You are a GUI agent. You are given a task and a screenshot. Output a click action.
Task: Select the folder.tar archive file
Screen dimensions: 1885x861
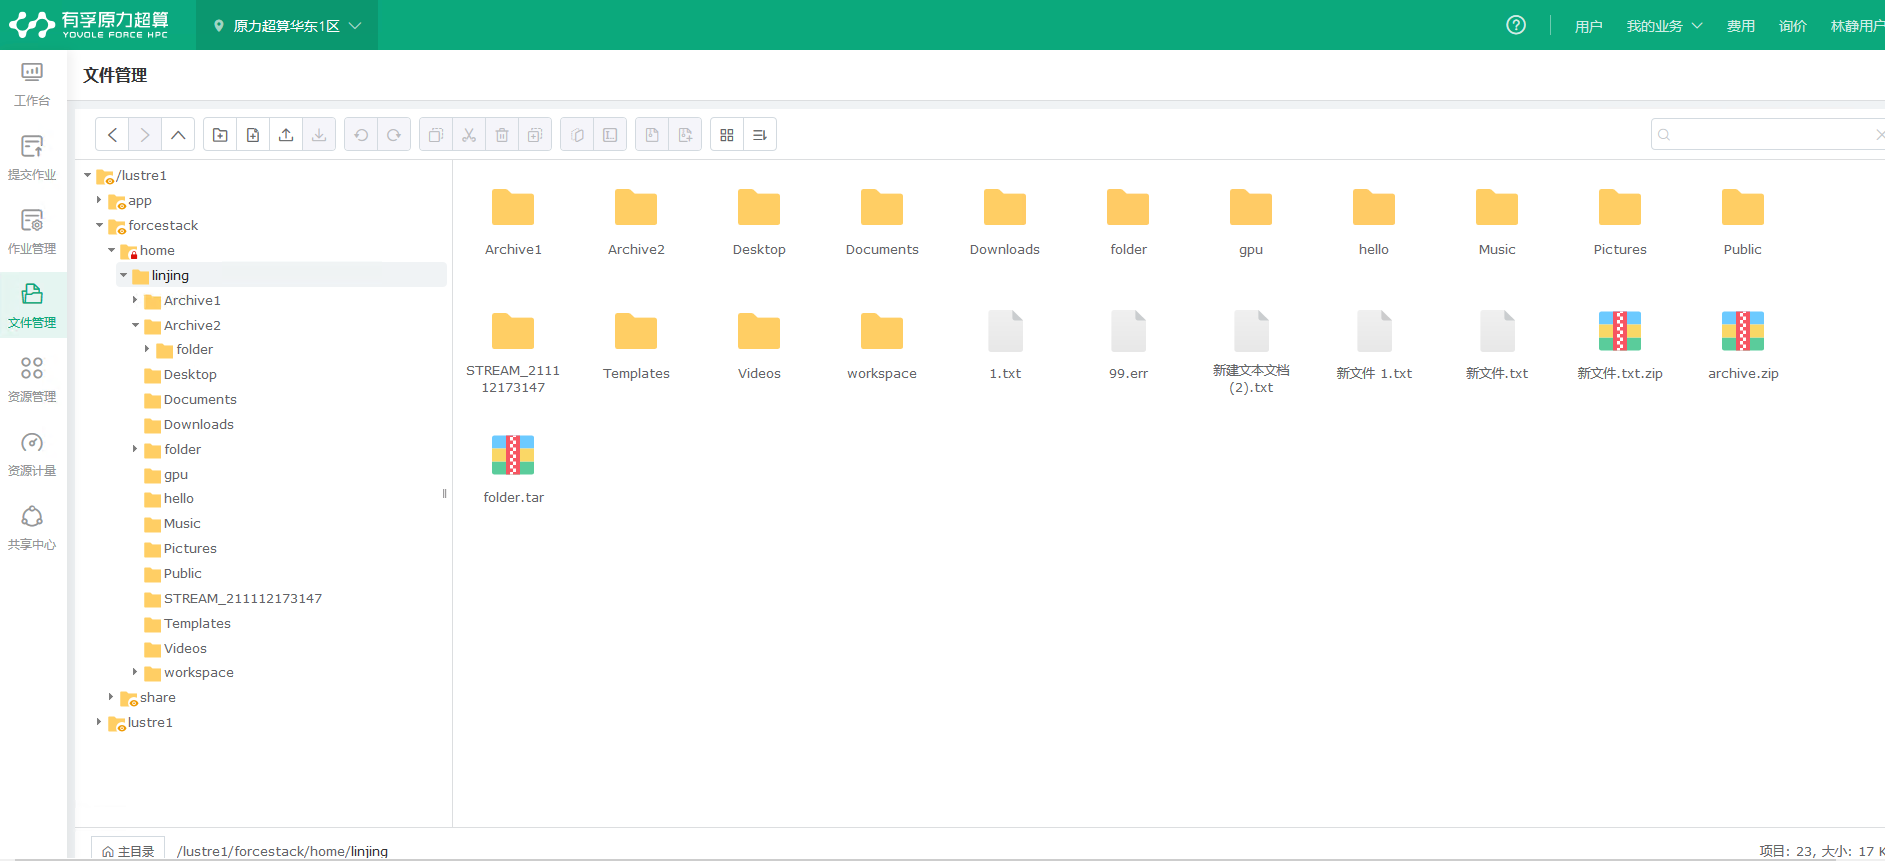513,470
